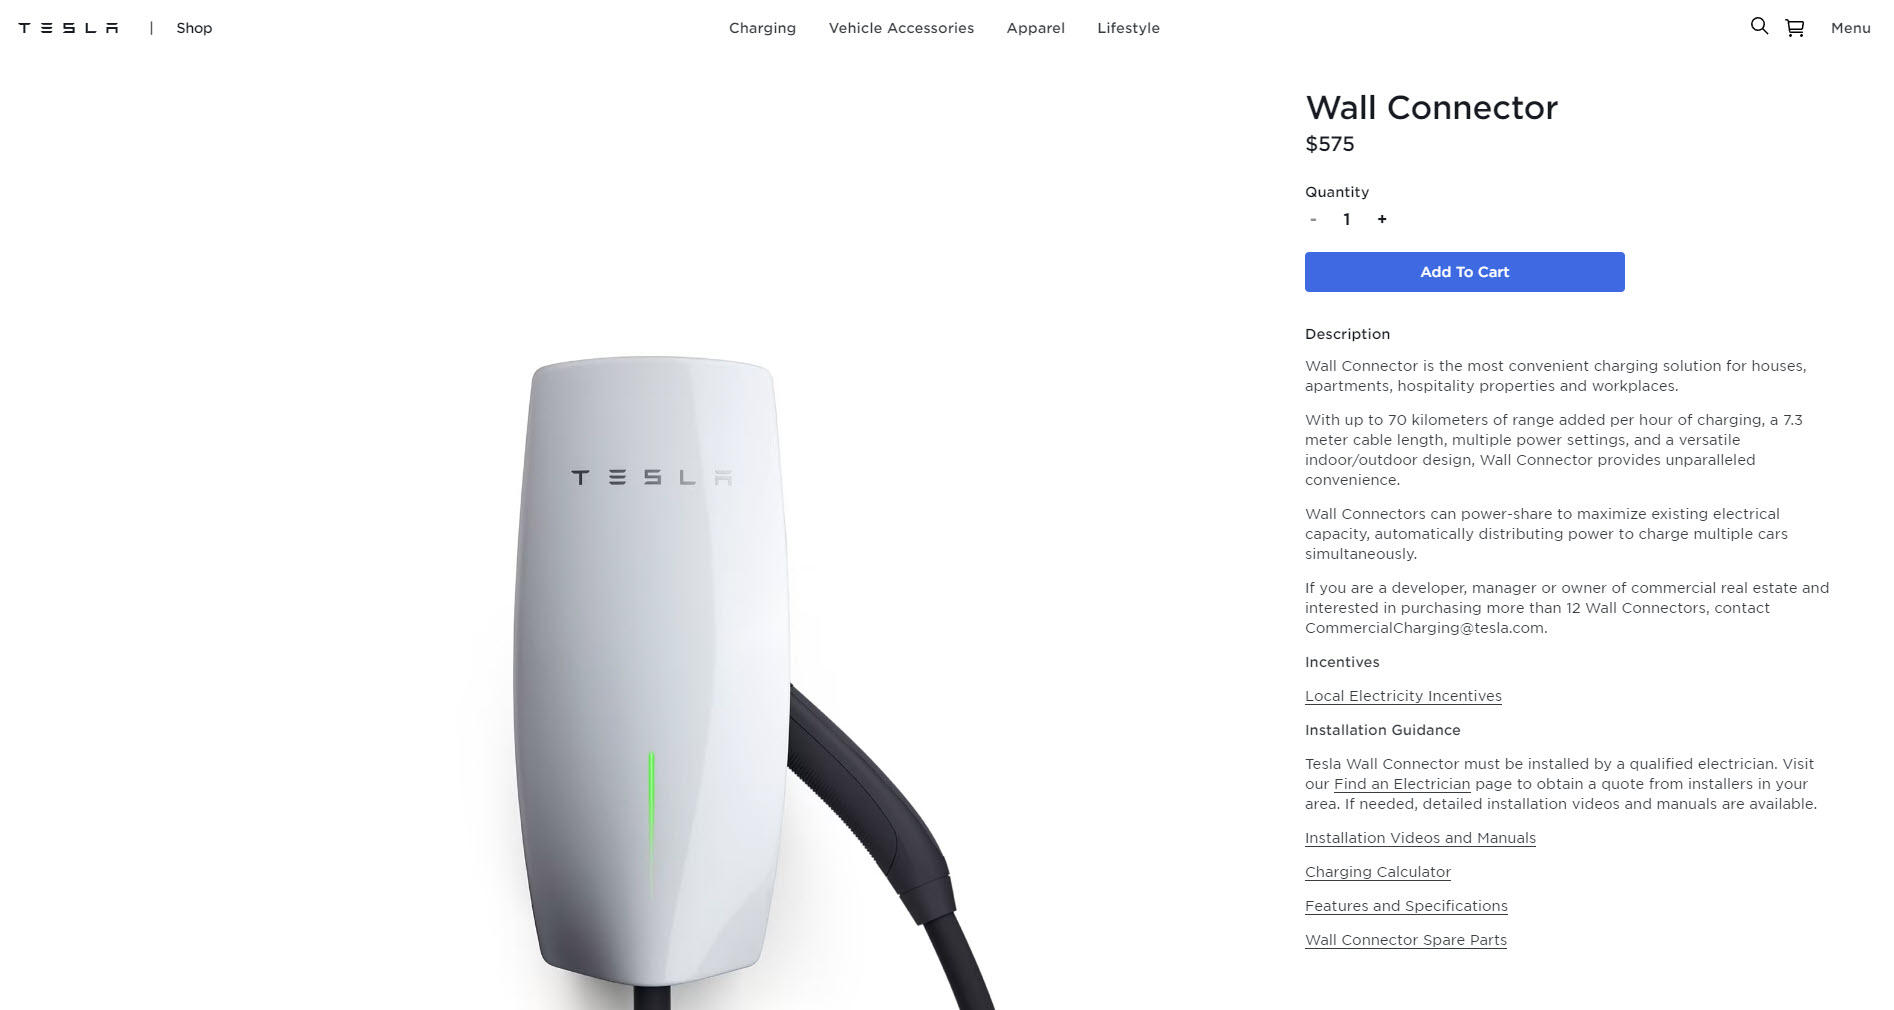
Task: Follow the Find an Electrician link
Action: [x=1402, y=784]
